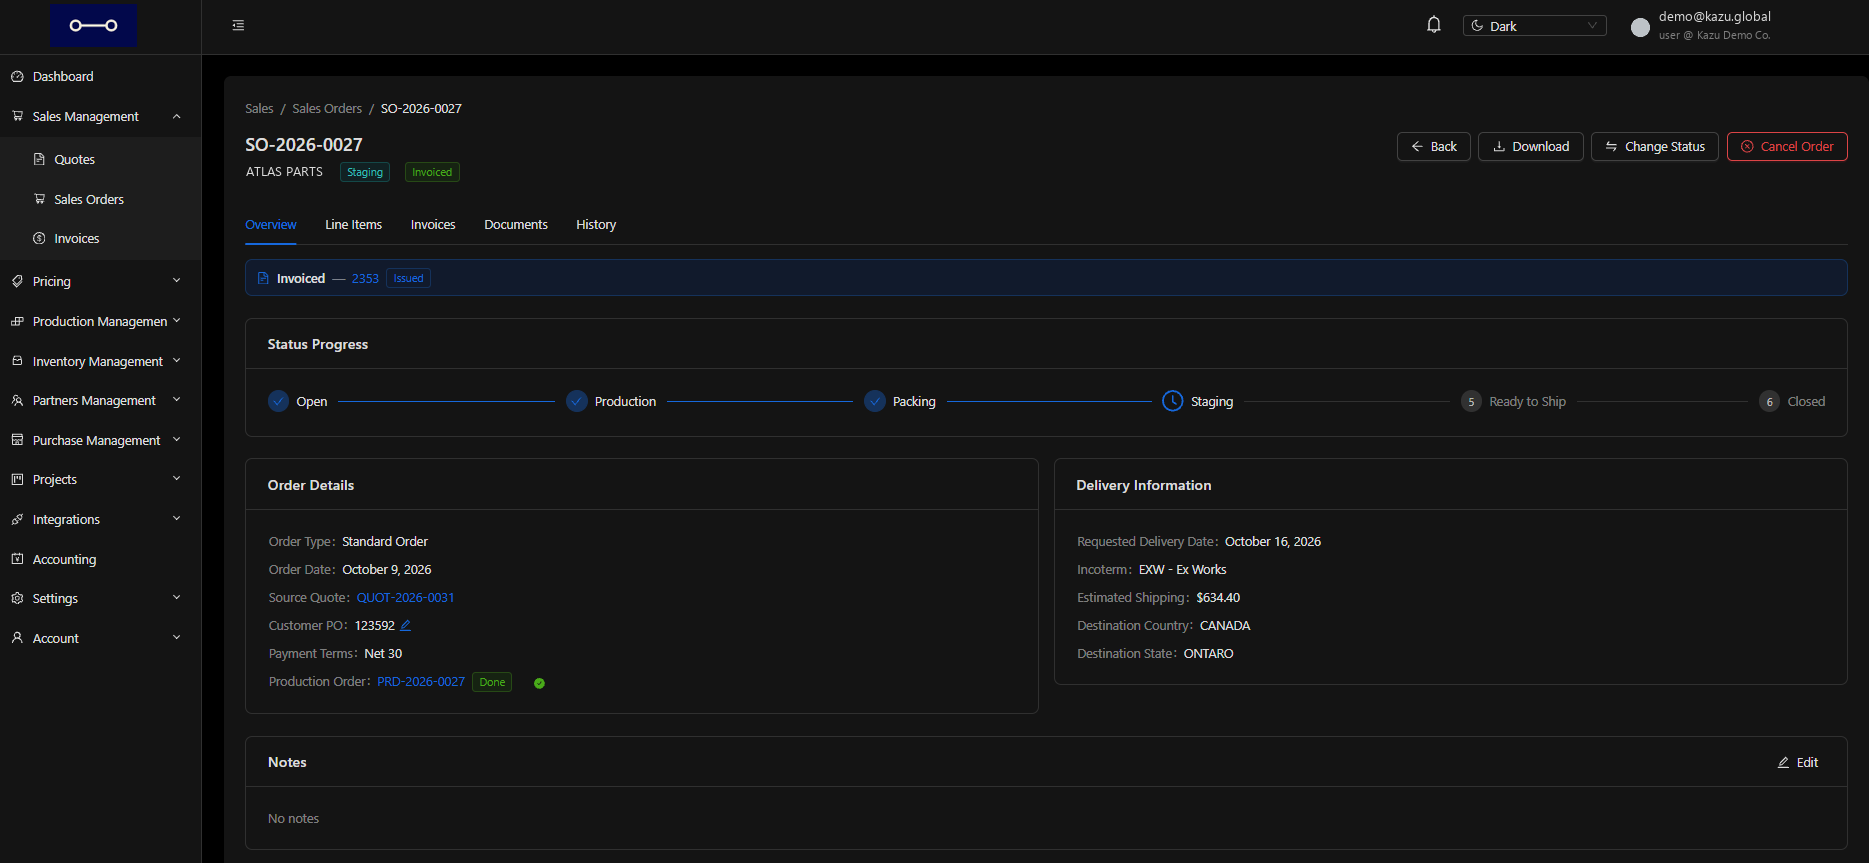Open source quote QUOT-2026-0031 link
Screen dimensions: 1869x863
[x=406, y=597]
